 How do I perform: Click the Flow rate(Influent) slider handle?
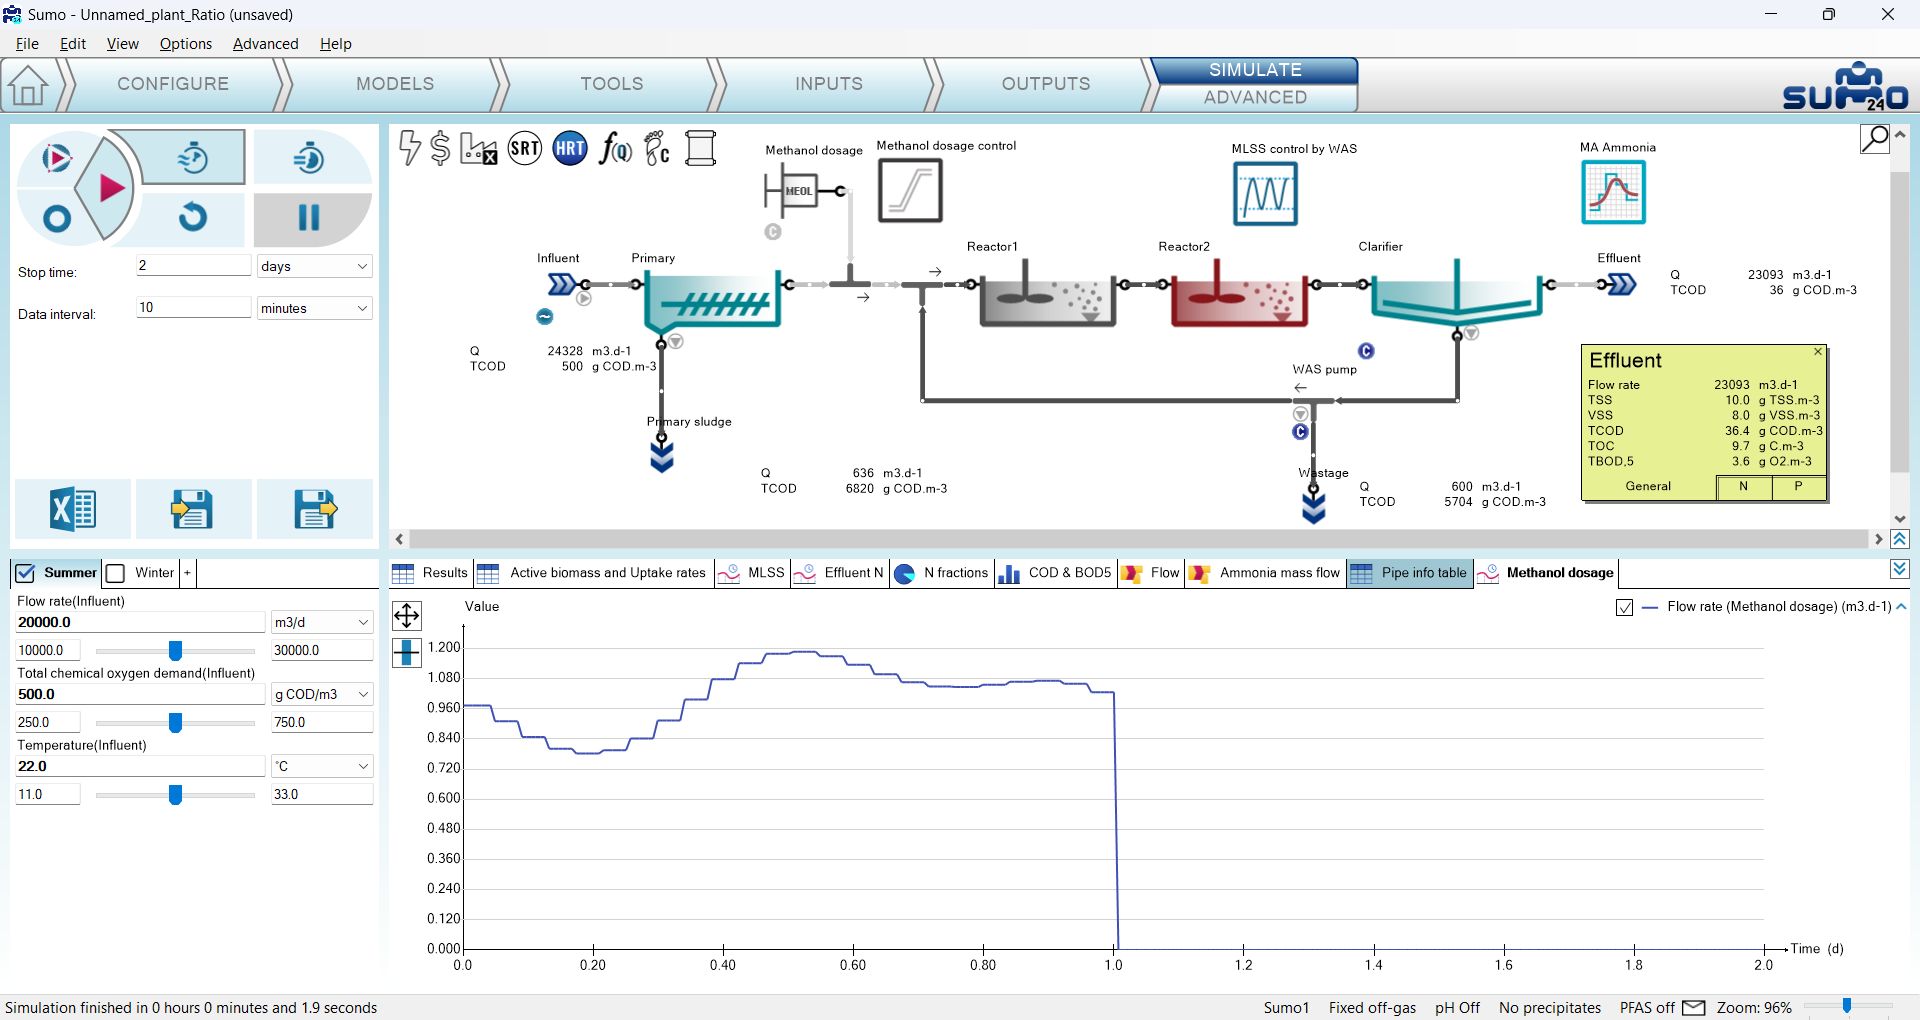pos(175,650)
